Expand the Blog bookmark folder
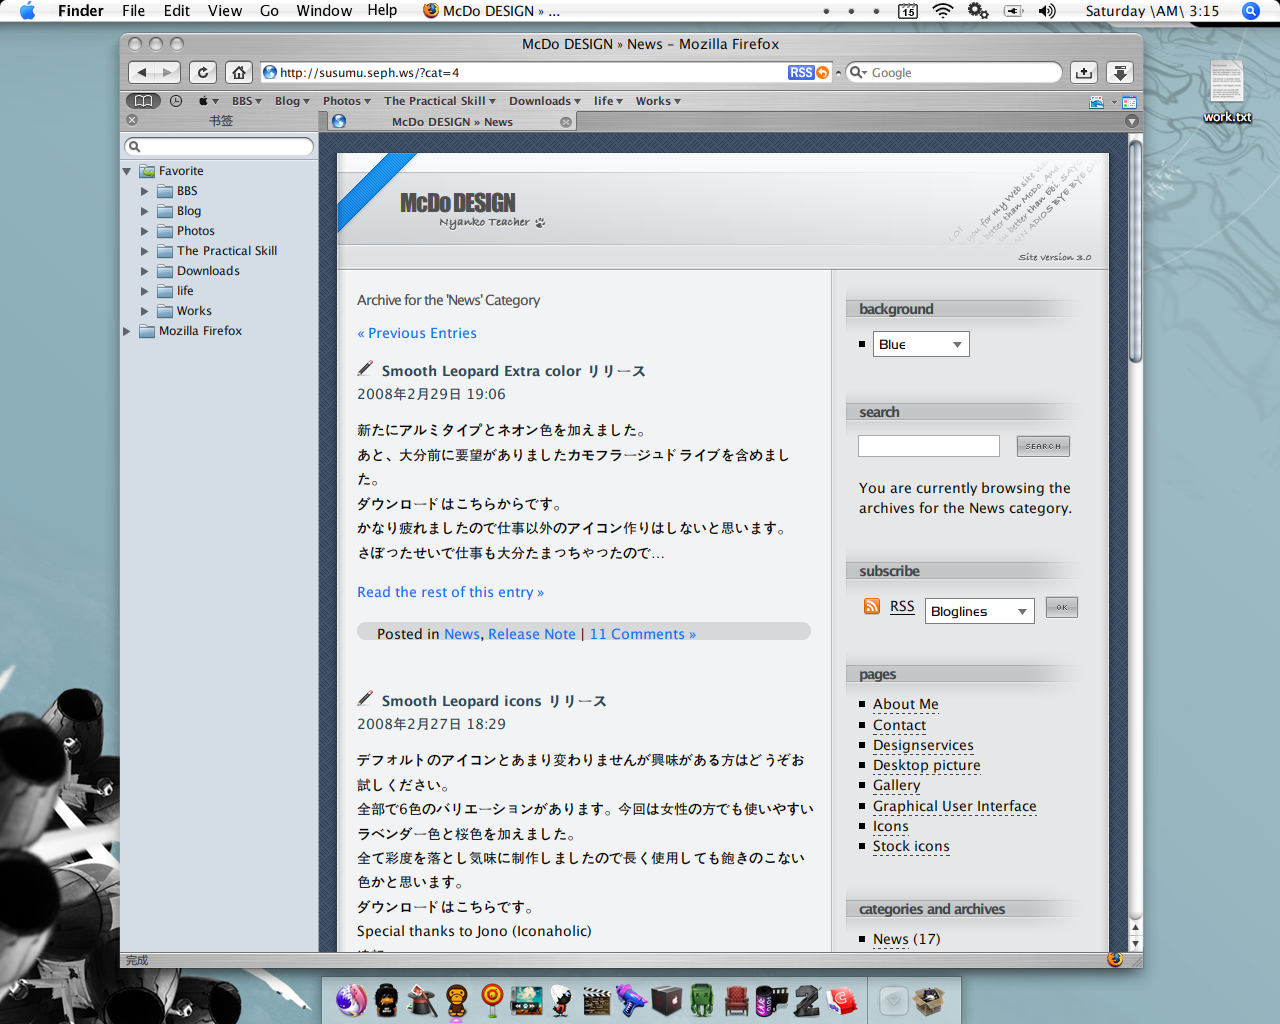The image size is (1280, 1024). [x=144, y=211]
